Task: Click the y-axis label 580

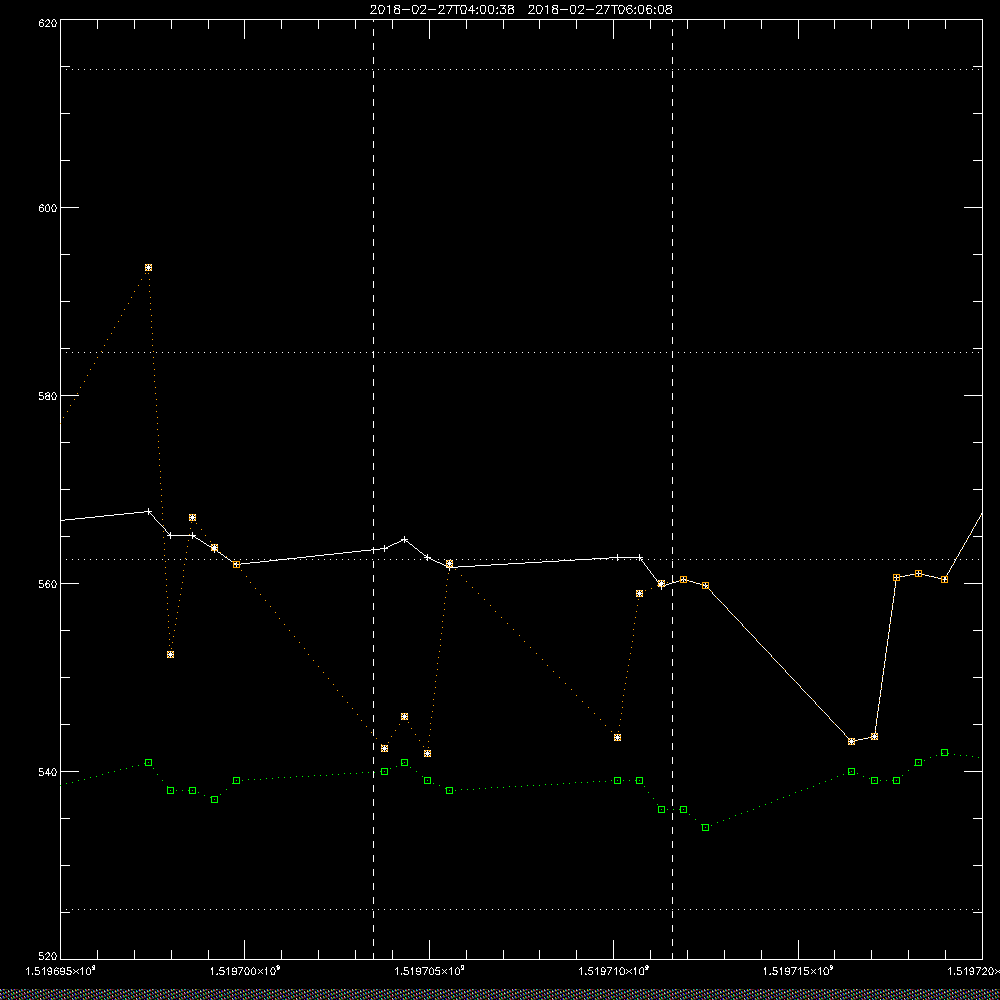Action: [x=48, y=395]
